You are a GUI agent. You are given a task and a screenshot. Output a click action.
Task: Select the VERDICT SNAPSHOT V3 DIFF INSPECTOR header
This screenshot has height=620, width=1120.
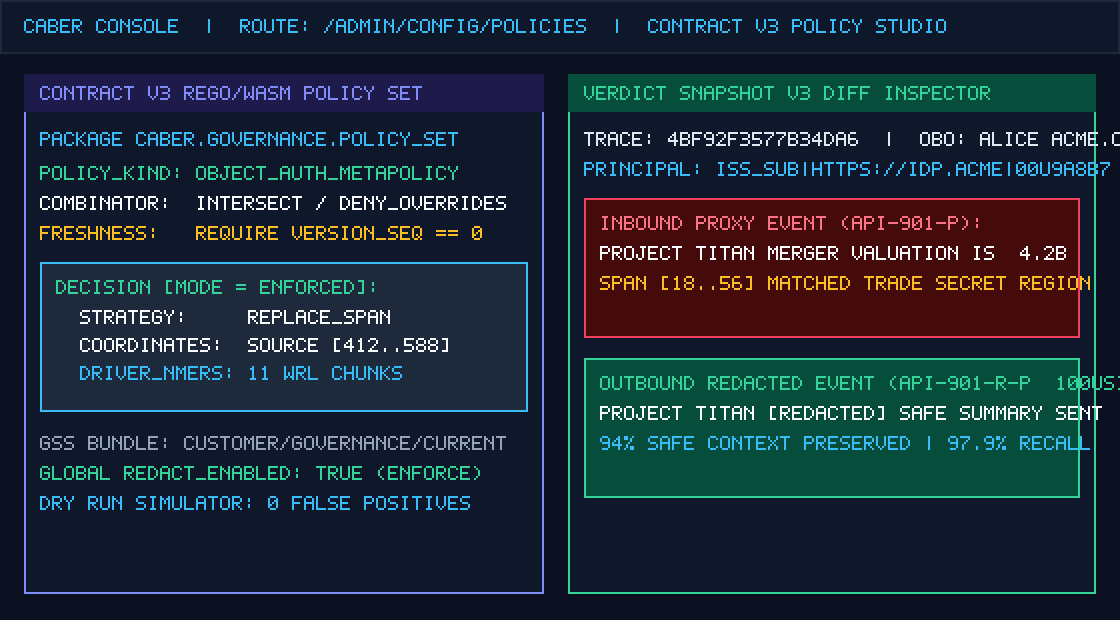tap(831, 93)
